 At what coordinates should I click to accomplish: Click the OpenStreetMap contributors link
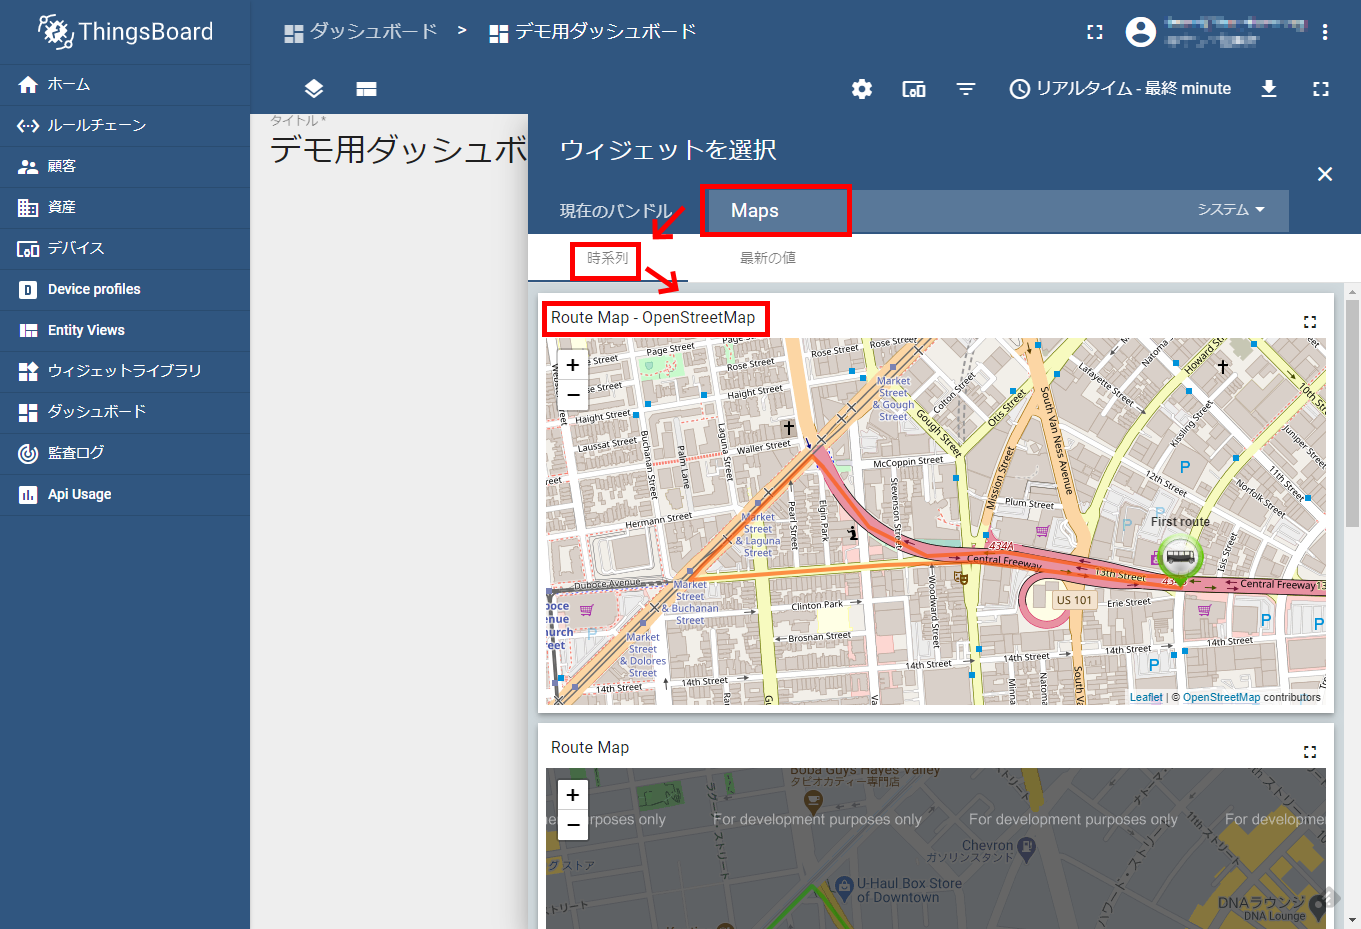point(1221,698)
